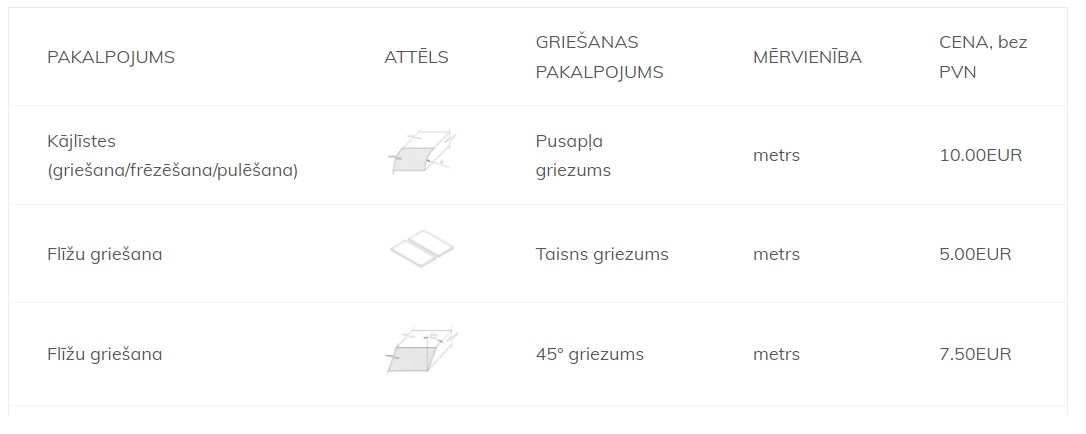Click the 7.50EUR price
Image resolution: width=1086 pixels, height=434 pixels.
(975, 354)
